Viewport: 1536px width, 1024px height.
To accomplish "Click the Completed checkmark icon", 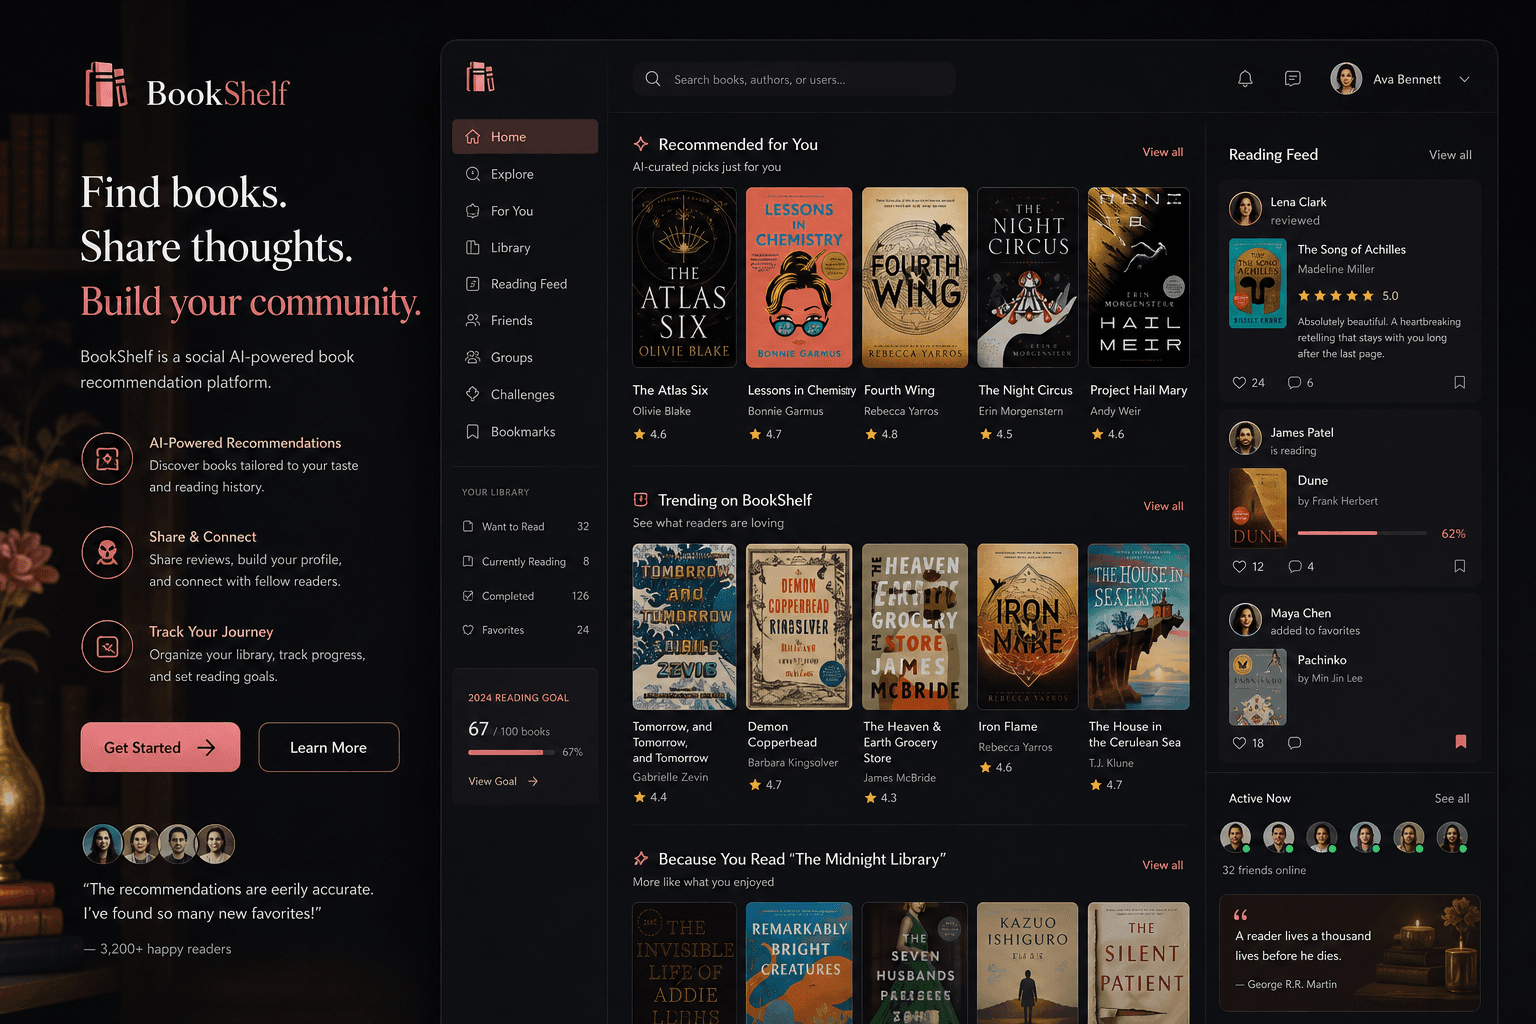I will pyautogui.click(x=468, y=595).
